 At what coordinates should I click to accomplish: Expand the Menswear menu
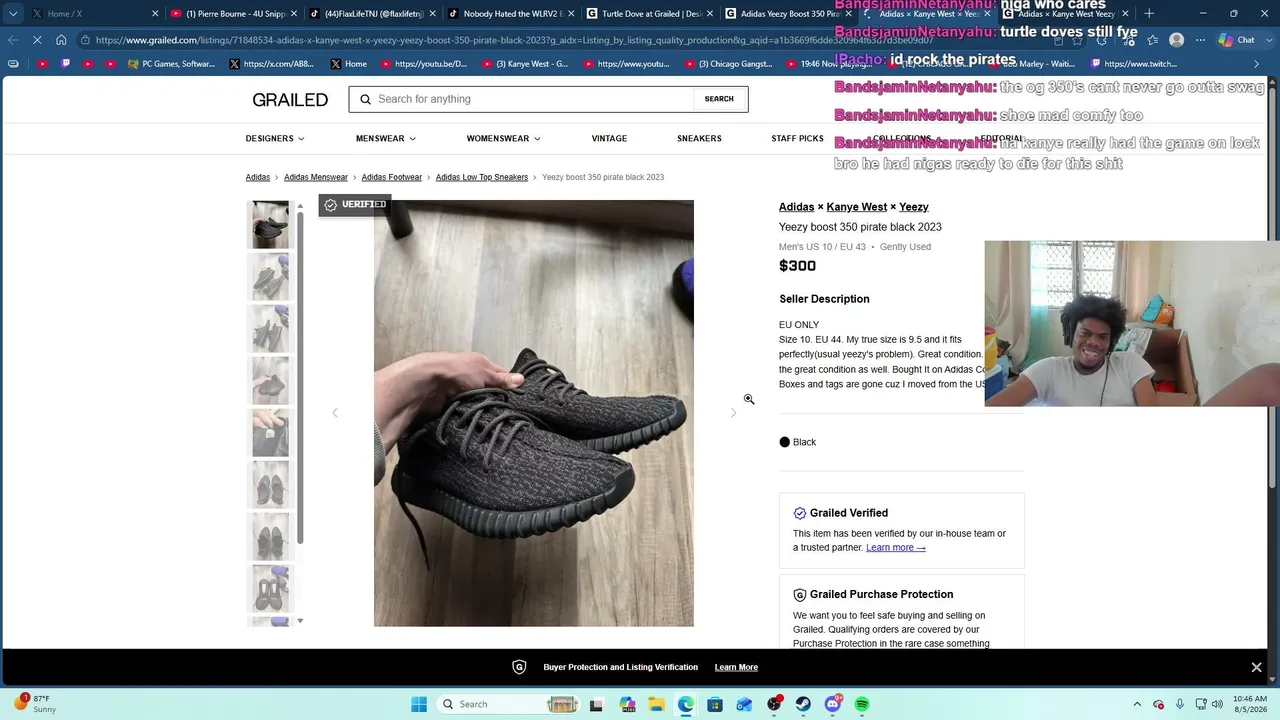[386, 139]
